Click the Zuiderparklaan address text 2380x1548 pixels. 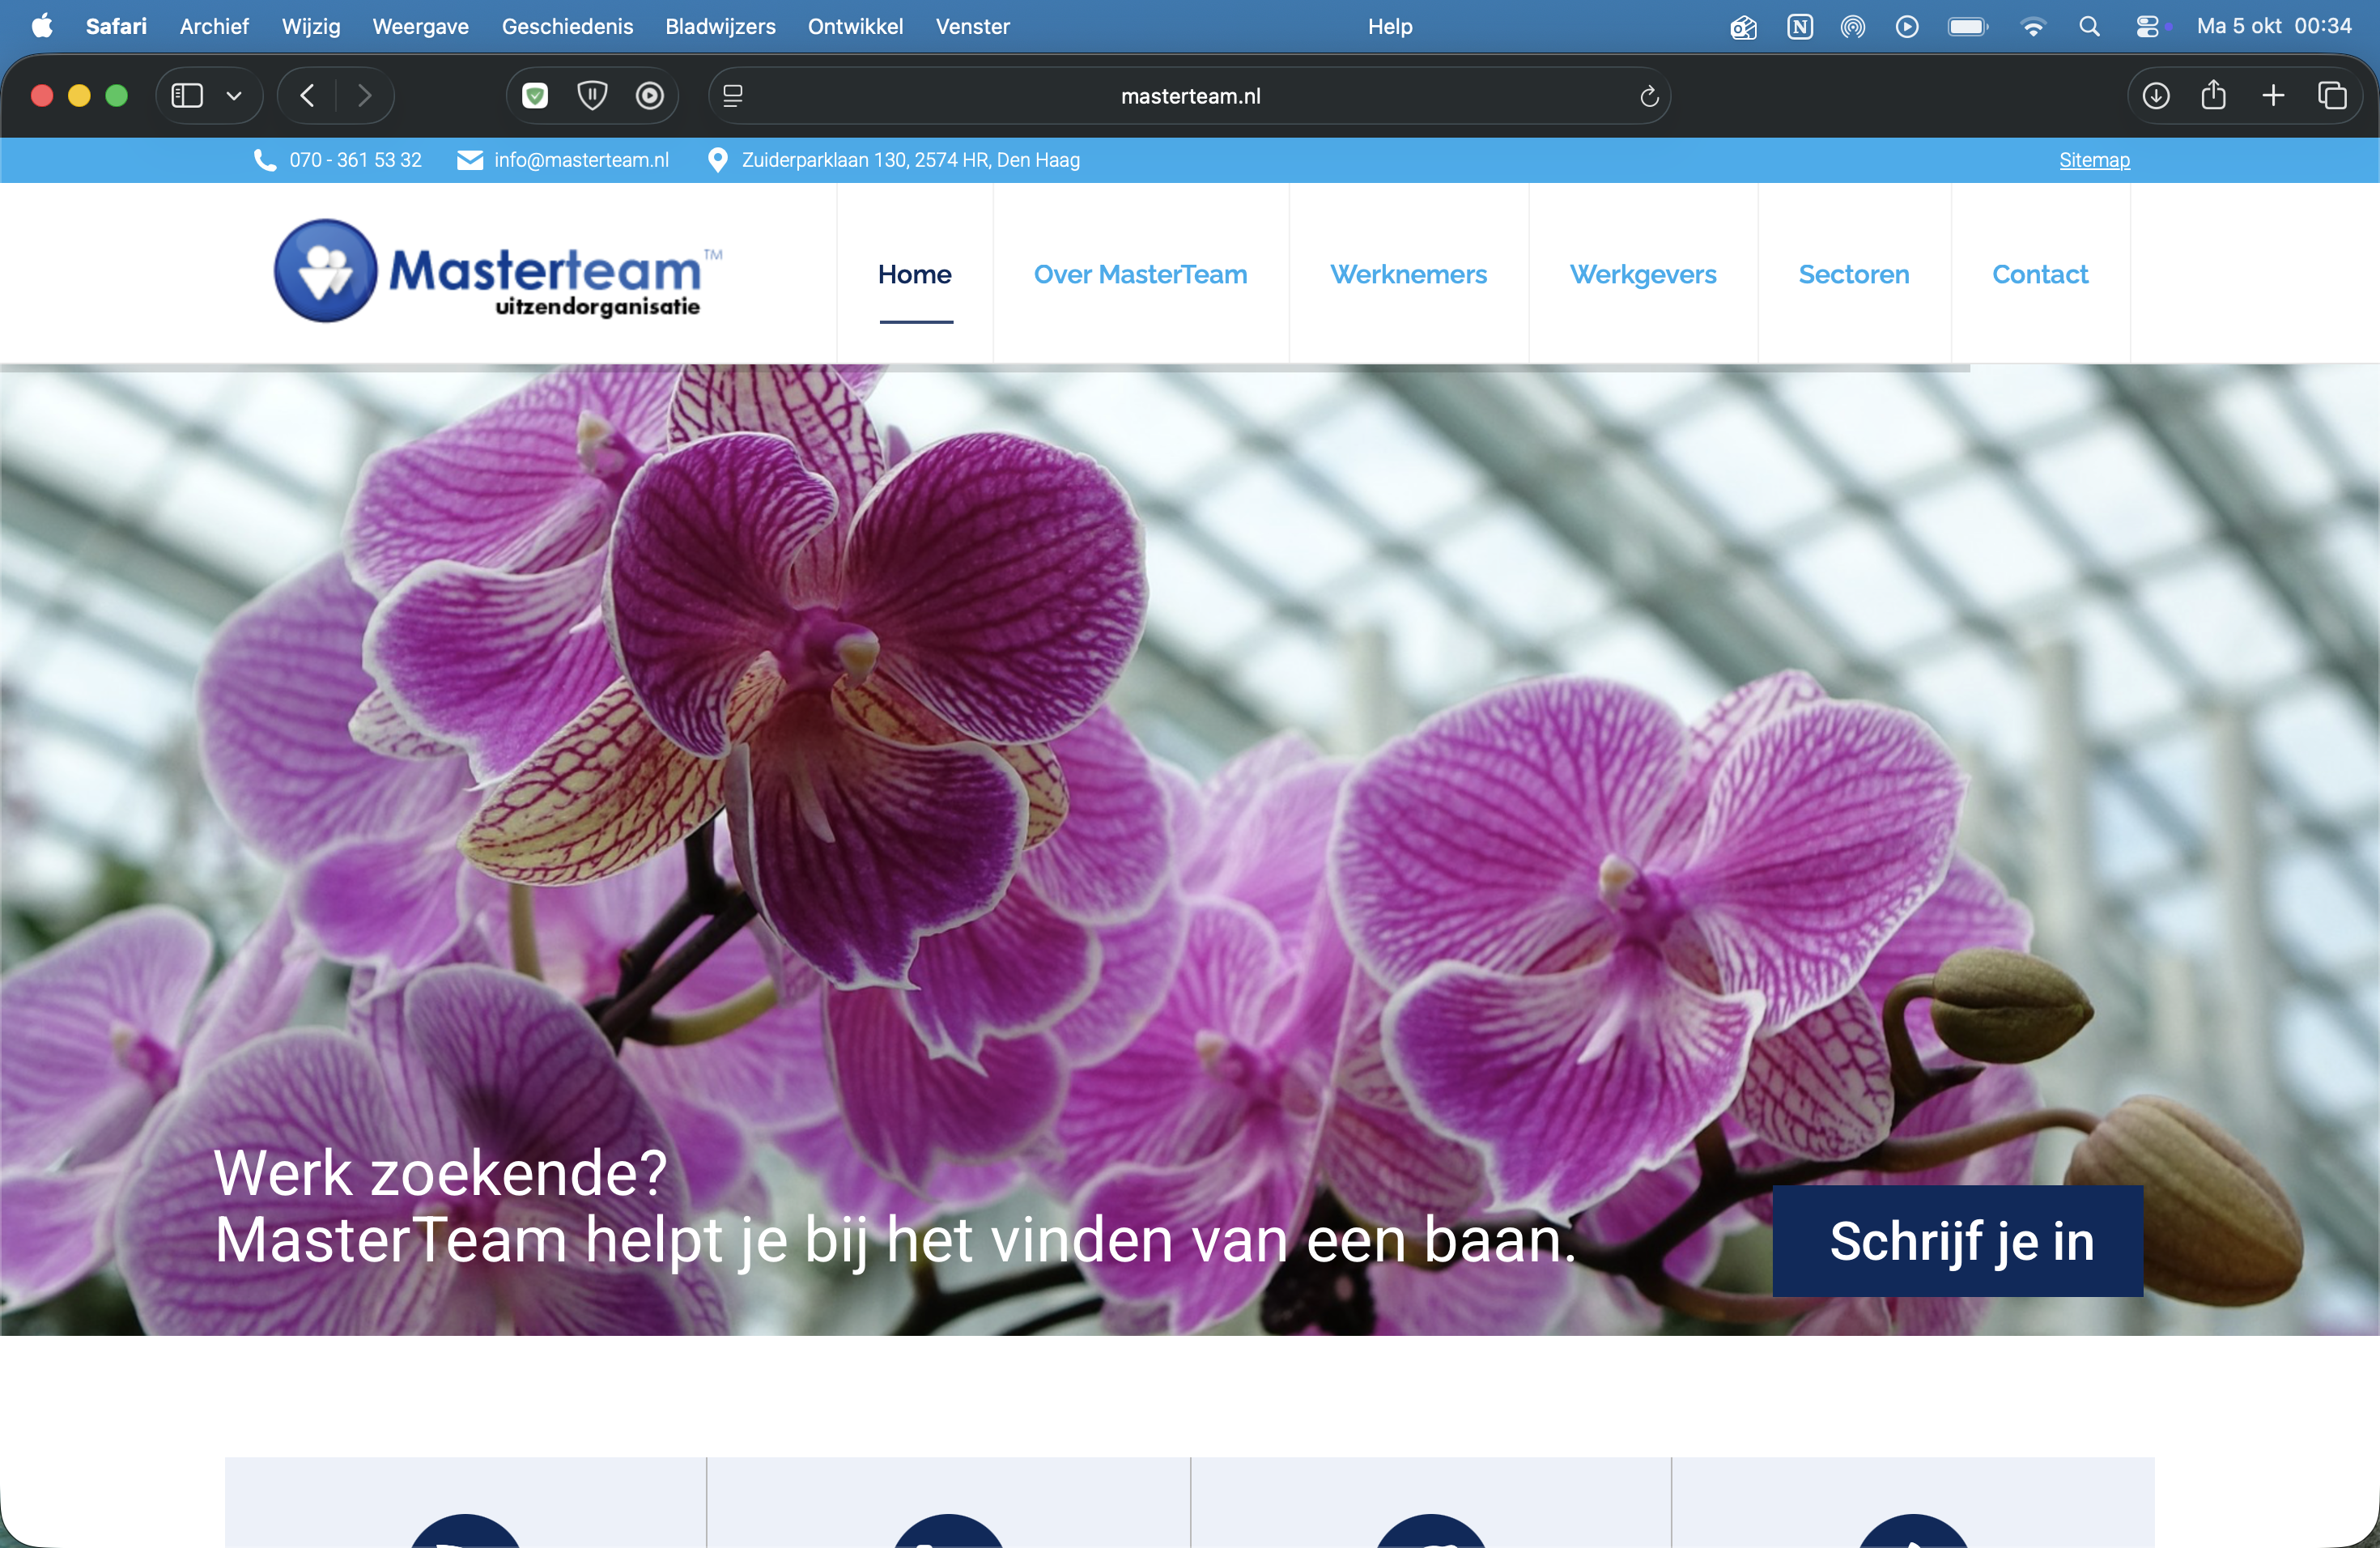point(910,160)
